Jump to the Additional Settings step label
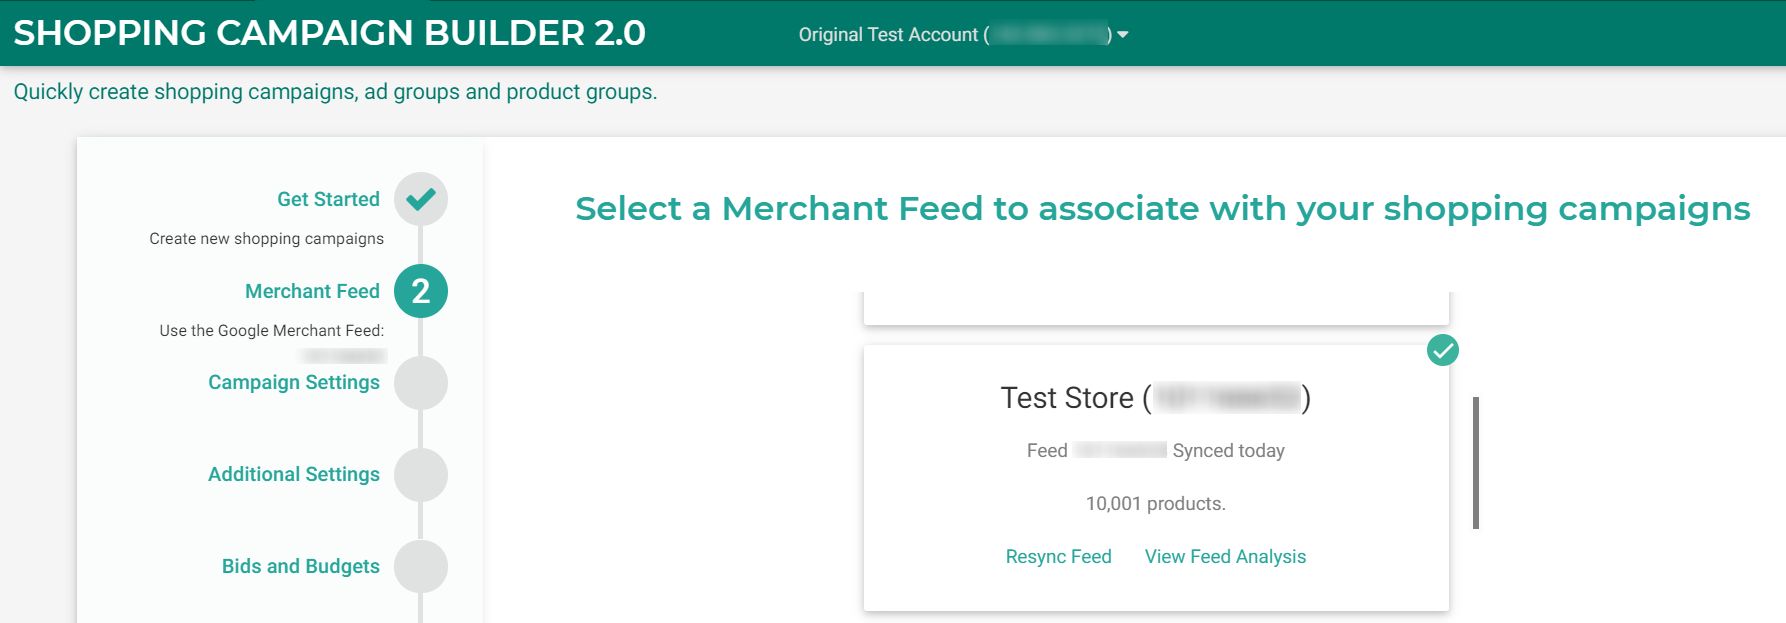 coord(294,474)
